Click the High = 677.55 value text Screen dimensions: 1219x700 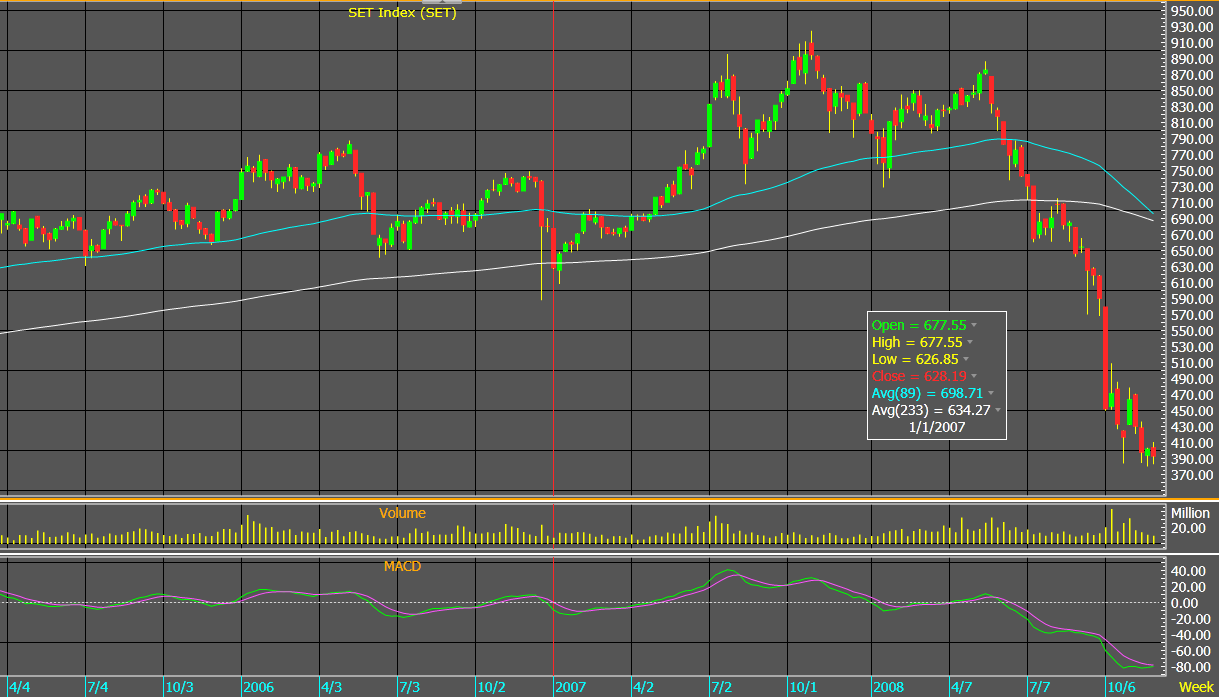point(918,342)
